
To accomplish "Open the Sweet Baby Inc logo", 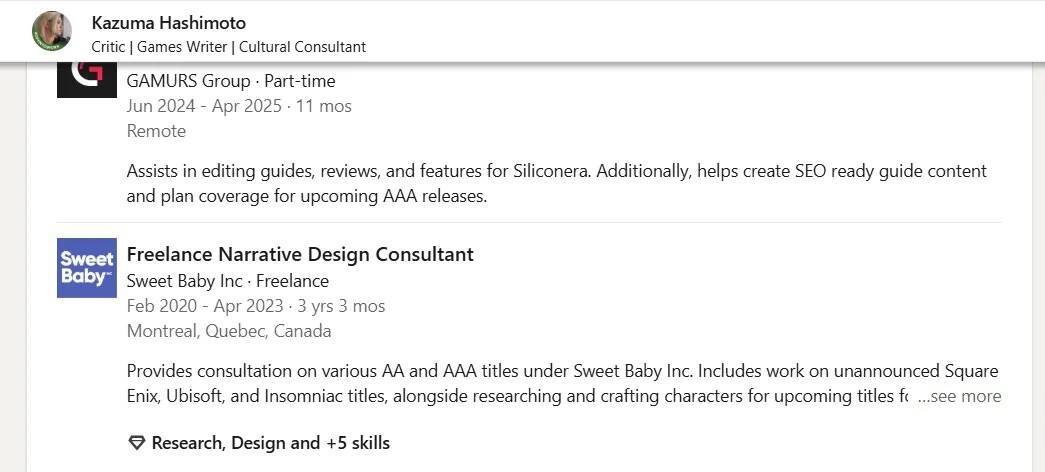I will (86, 268).
